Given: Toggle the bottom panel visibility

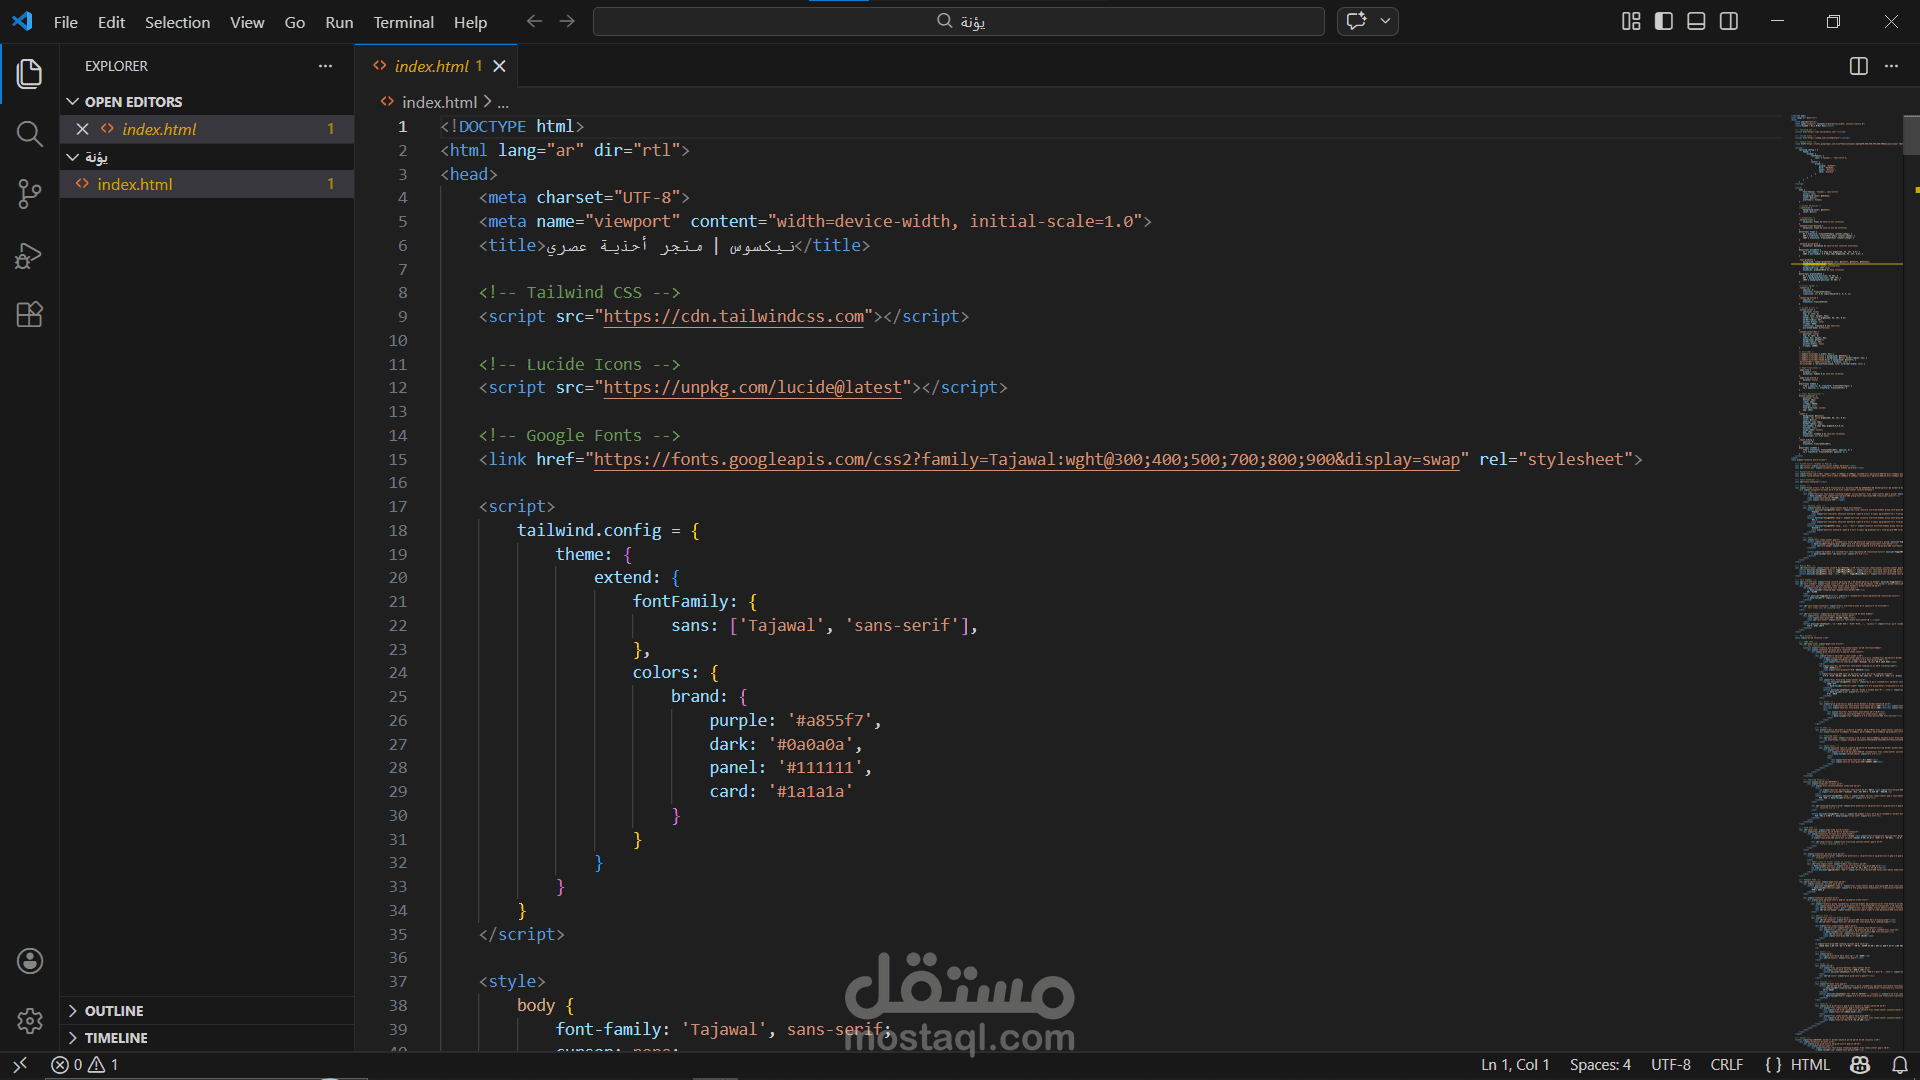Looking at the screenshot, I should 1696,21.
